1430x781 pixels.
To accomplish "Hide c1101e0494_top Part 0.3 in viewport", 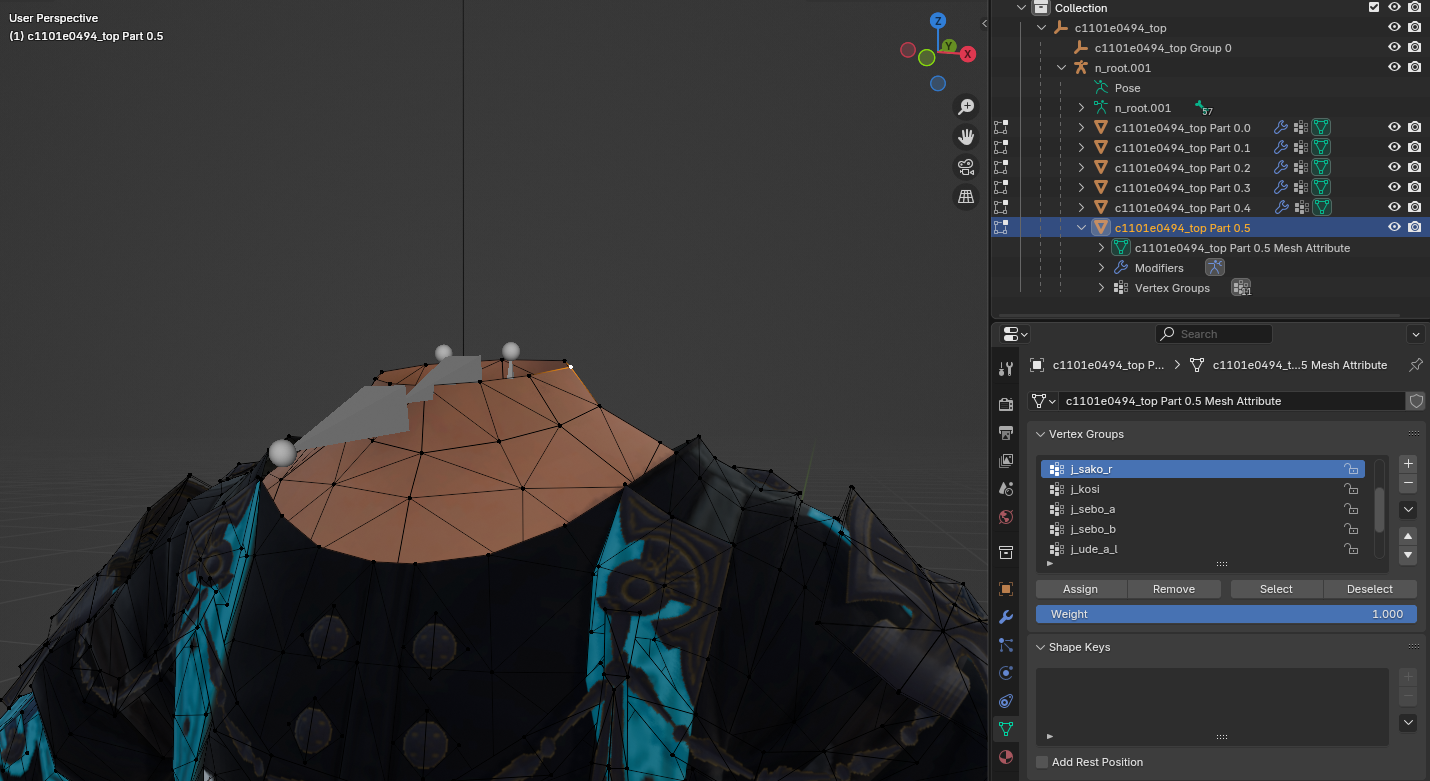I will 1394,188.
